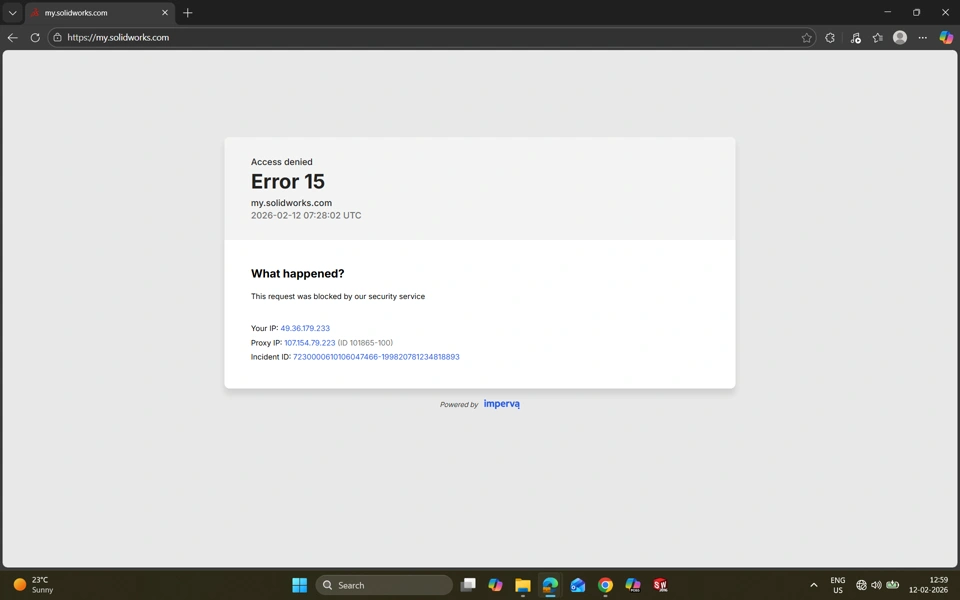
Task: Click the (ID 101865-100) proxy text
Action: pyautogui.click(x=366, y=343)
